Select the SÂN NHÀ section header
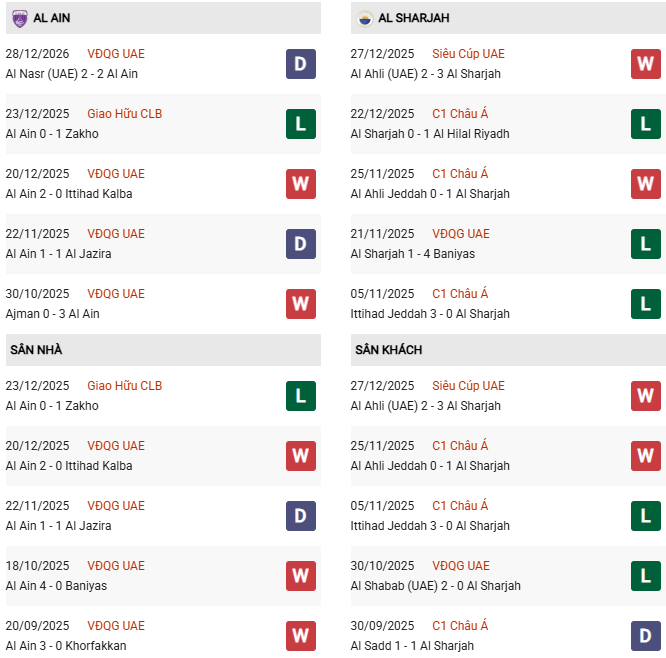666x658 pixels. click(37, 350)
